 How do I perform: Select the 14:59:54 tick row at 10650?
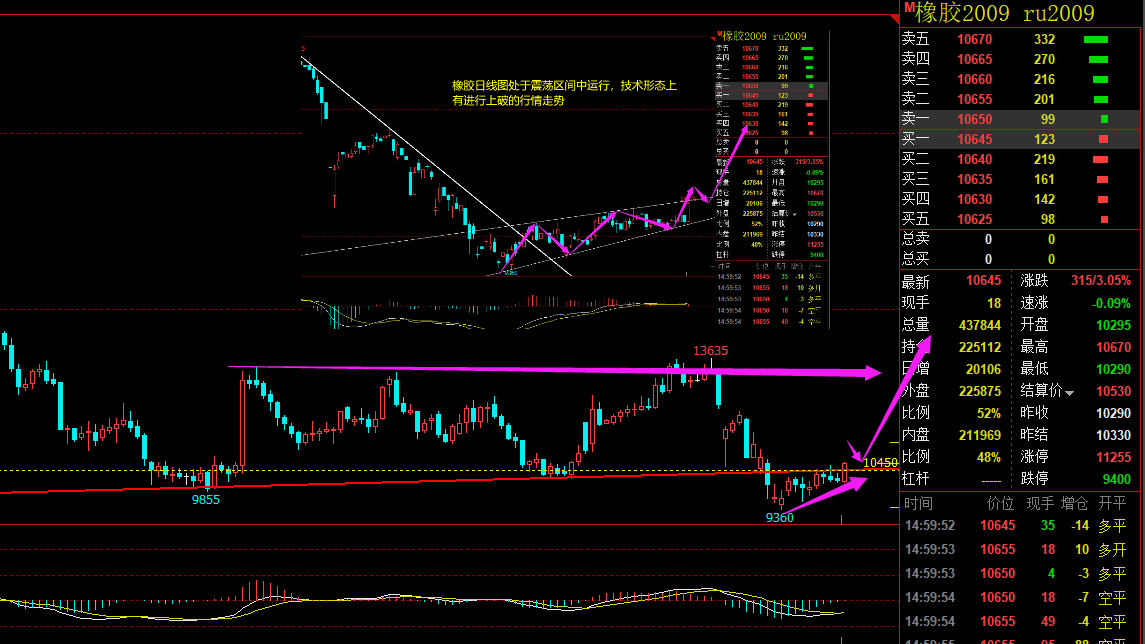(x=1020, y=598)
